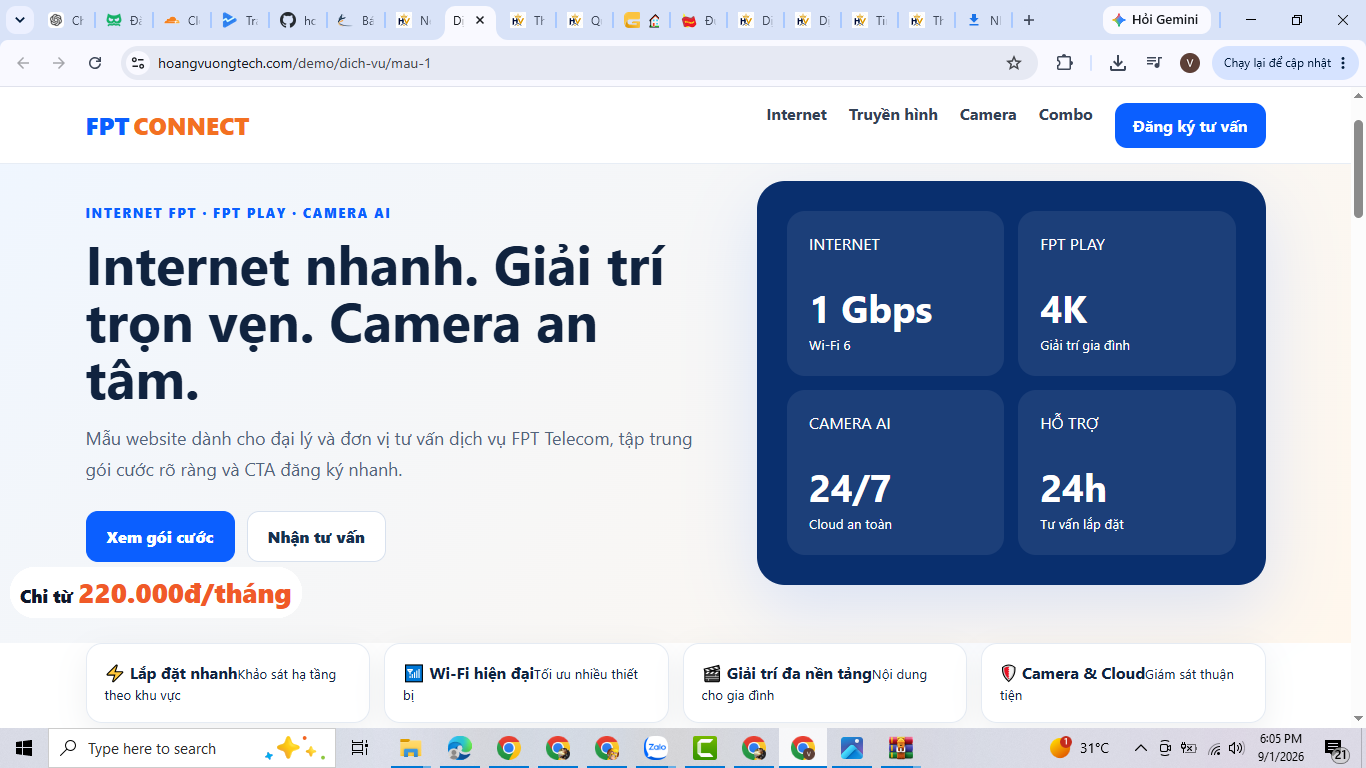Open the Internet menu item
The width and height of the screenshot is (1366, 768).
[x=796, y=115]
